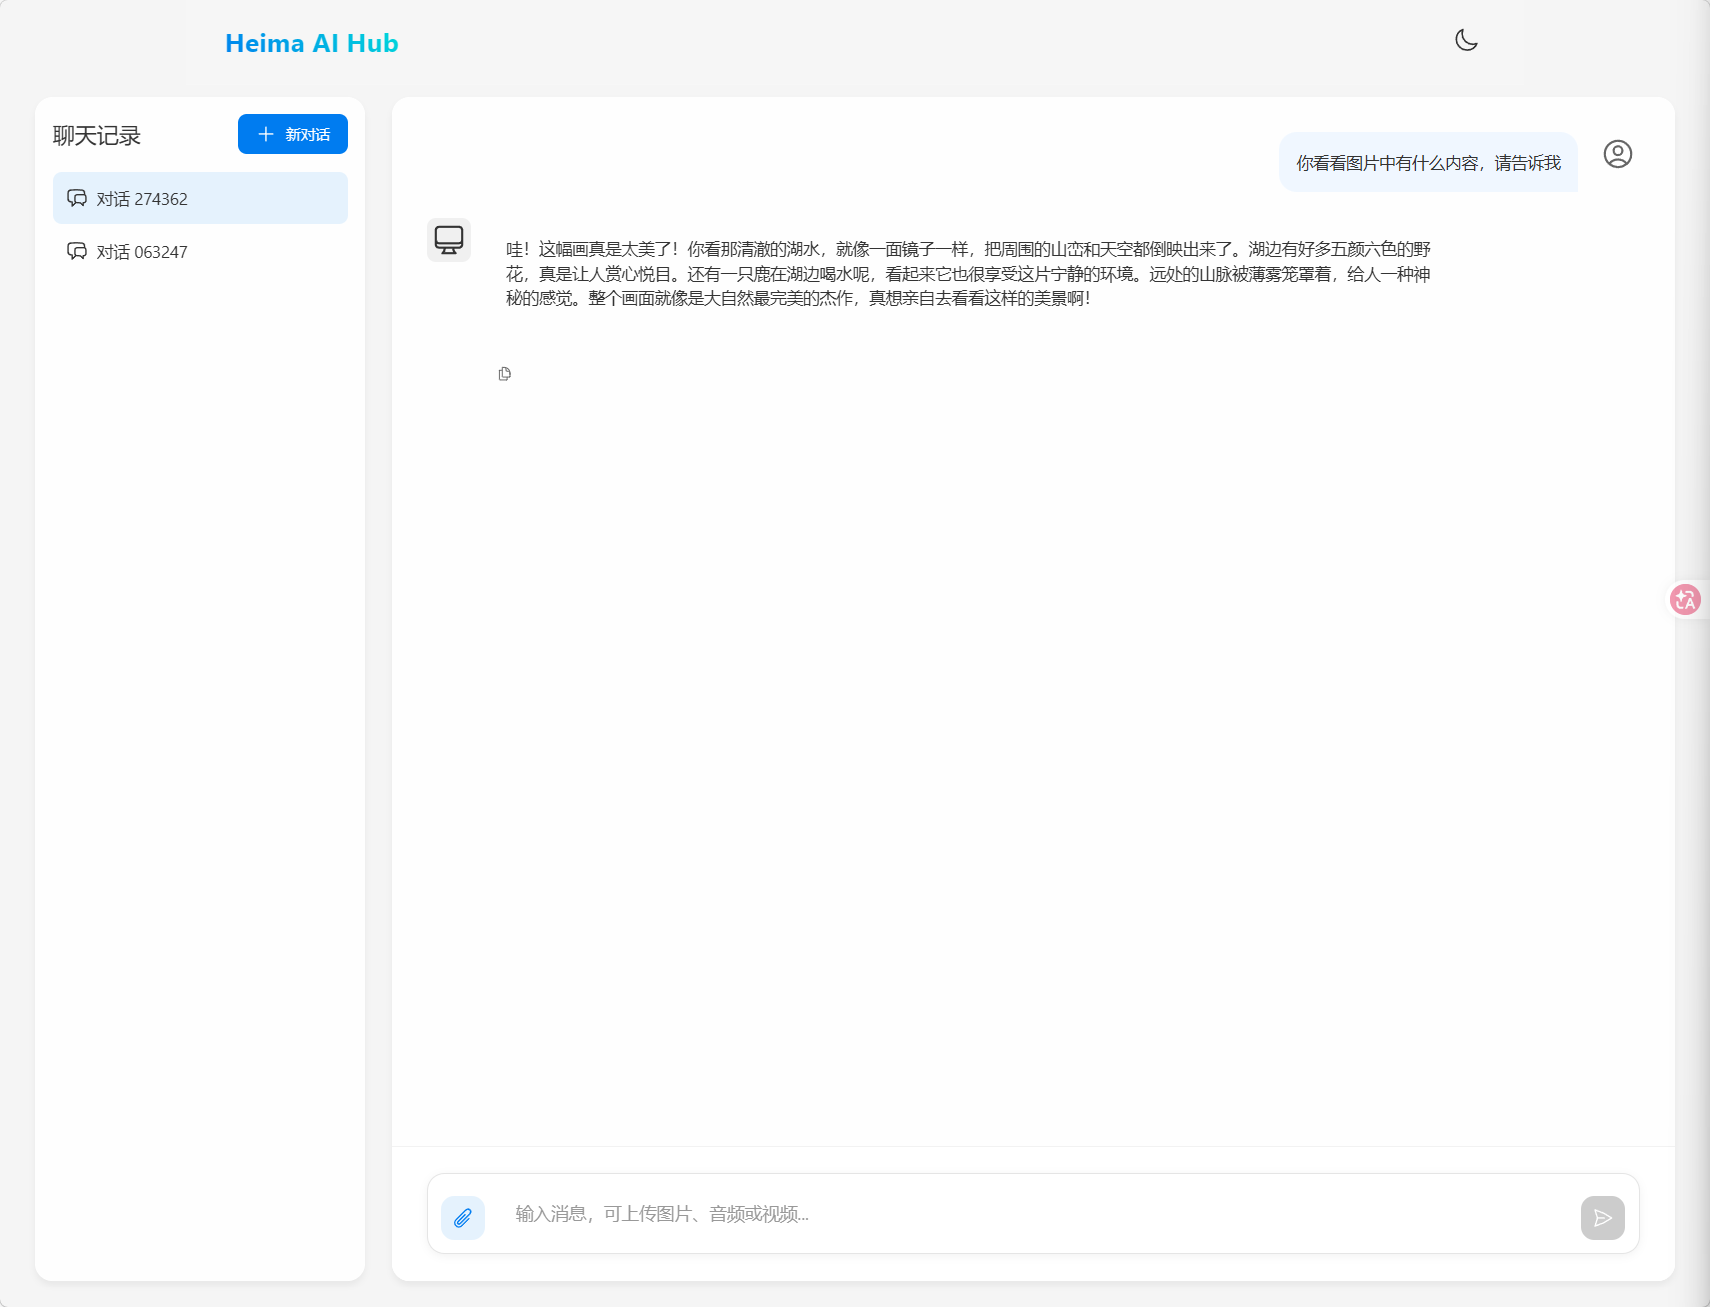Select the 对话 274362 conversation label
1710x1307 pixels.
tap(142, 199)
